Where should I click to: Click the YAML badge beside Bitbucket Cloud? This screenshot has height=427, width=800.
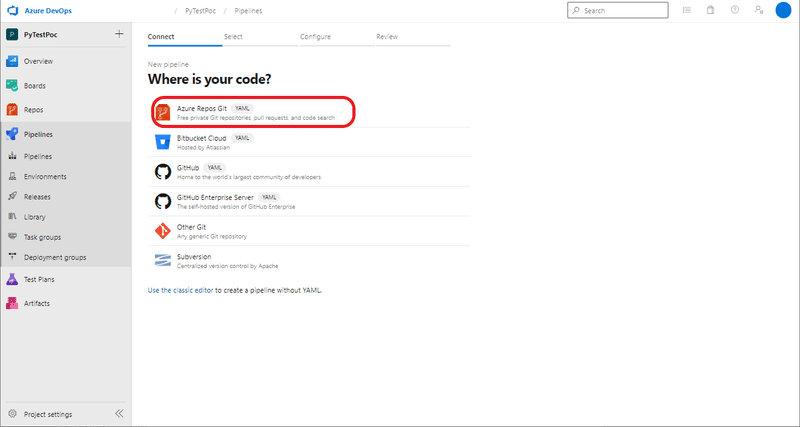click(242, 138)
